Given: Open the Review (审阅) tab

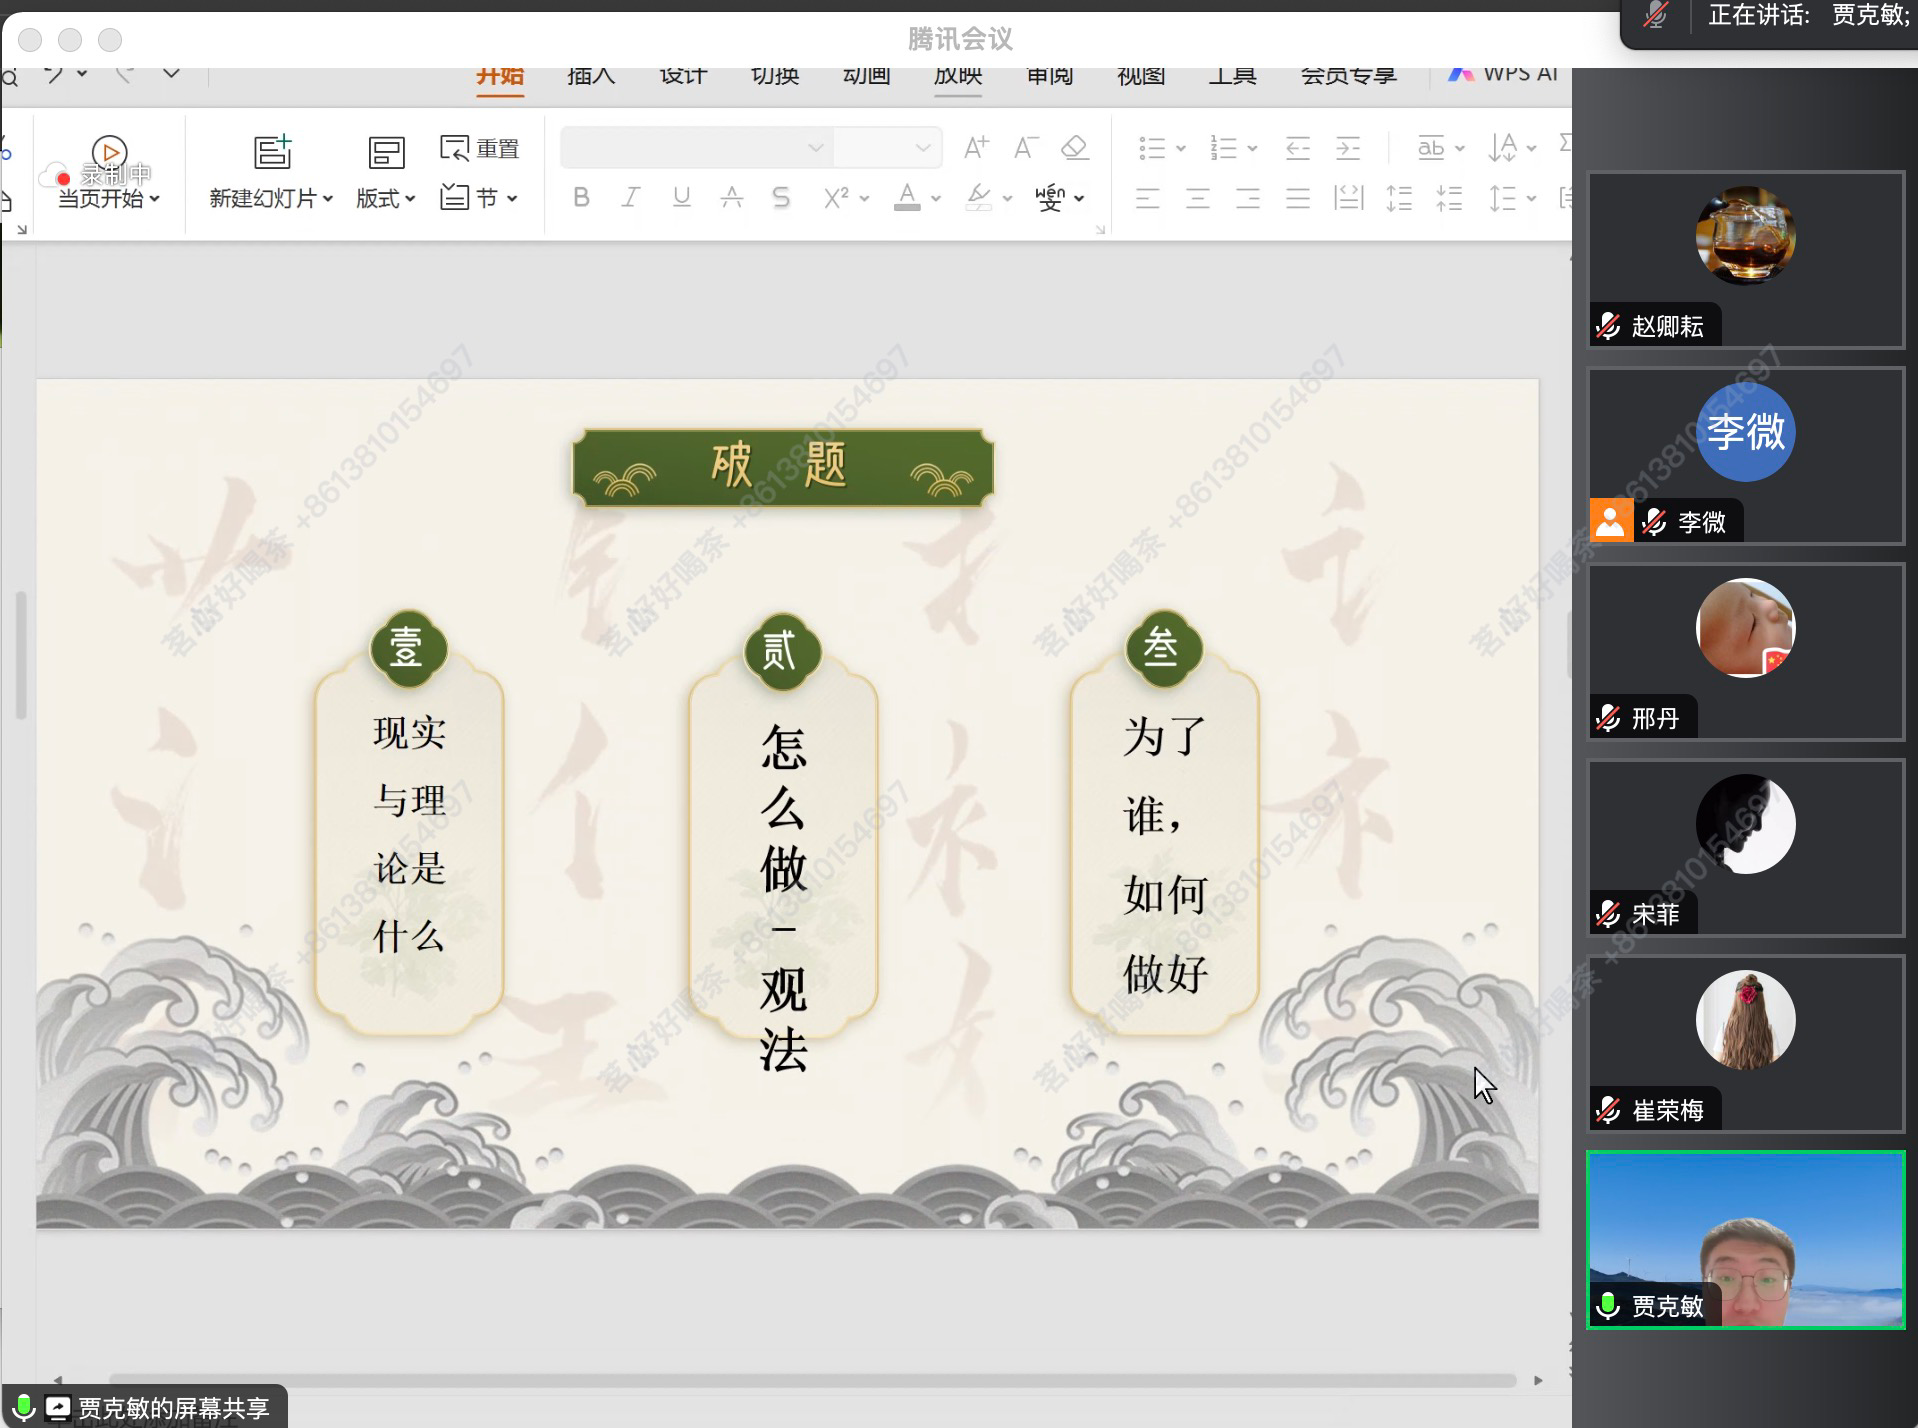Looking at the screenshot, I should tap(1050, 77).
